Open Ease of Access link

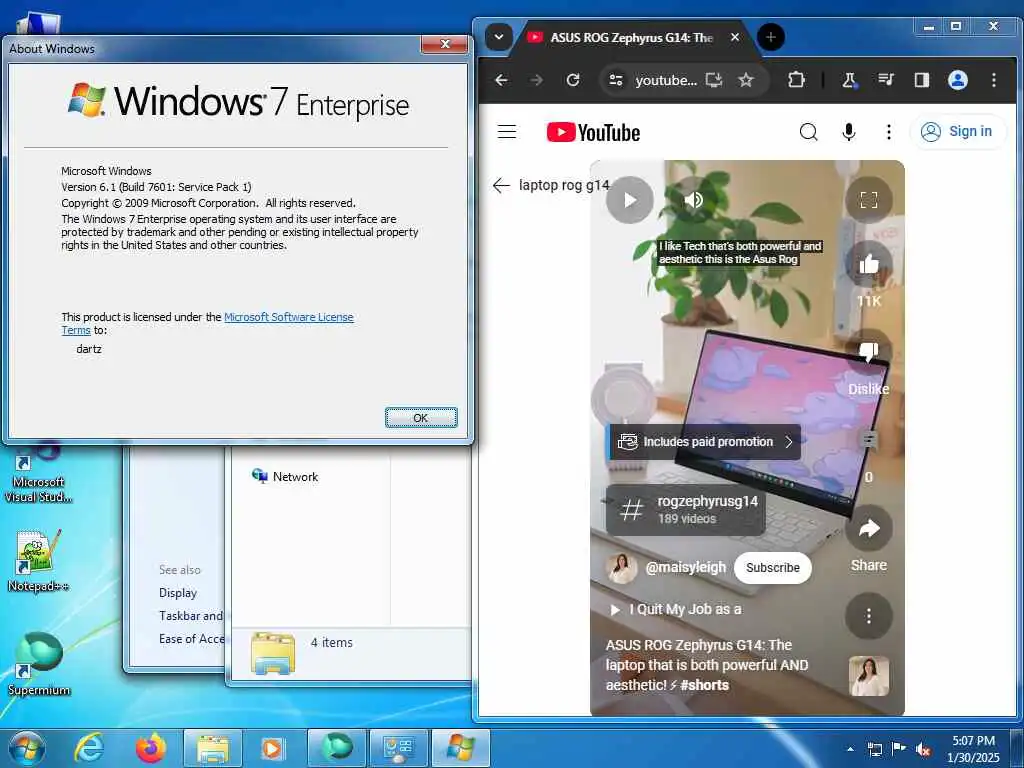click(x=191, y=639)
